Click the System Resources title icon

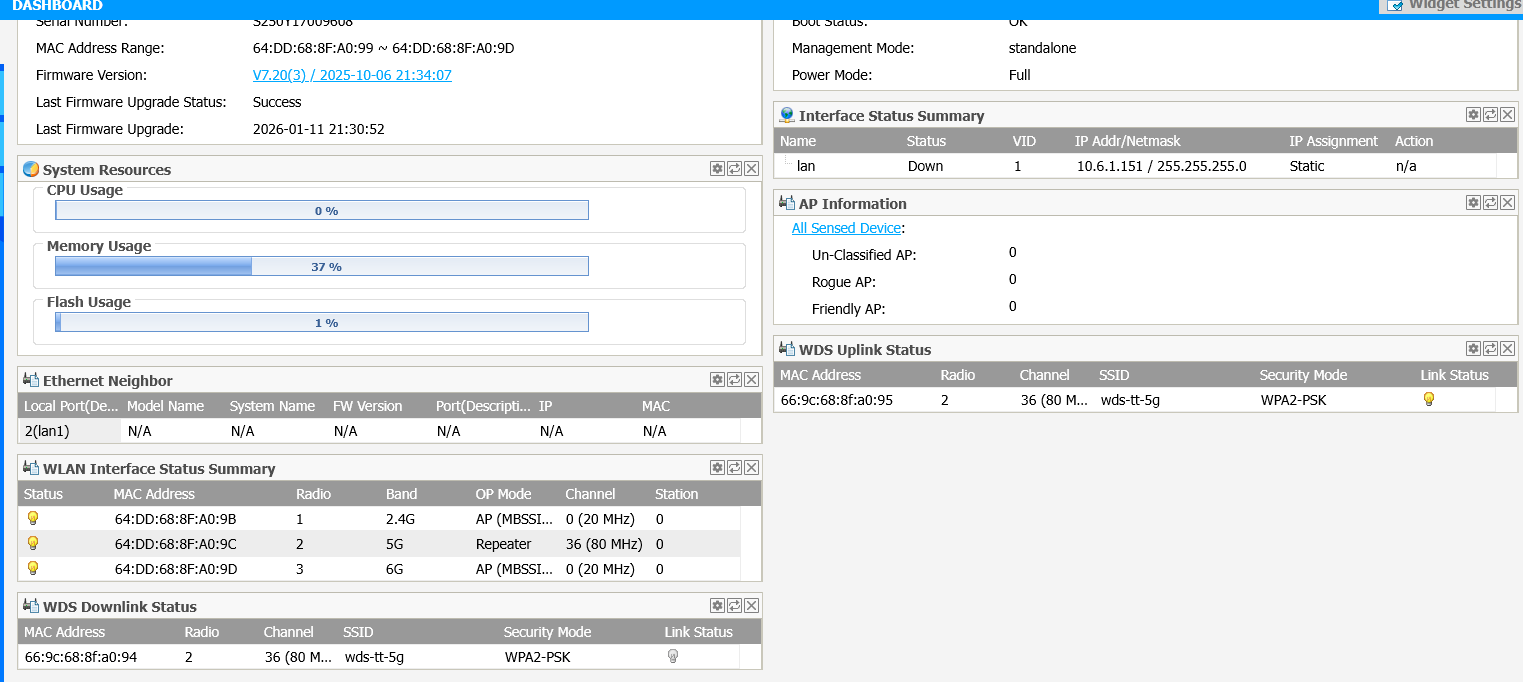pyautogui.click(x=31, y=169)
